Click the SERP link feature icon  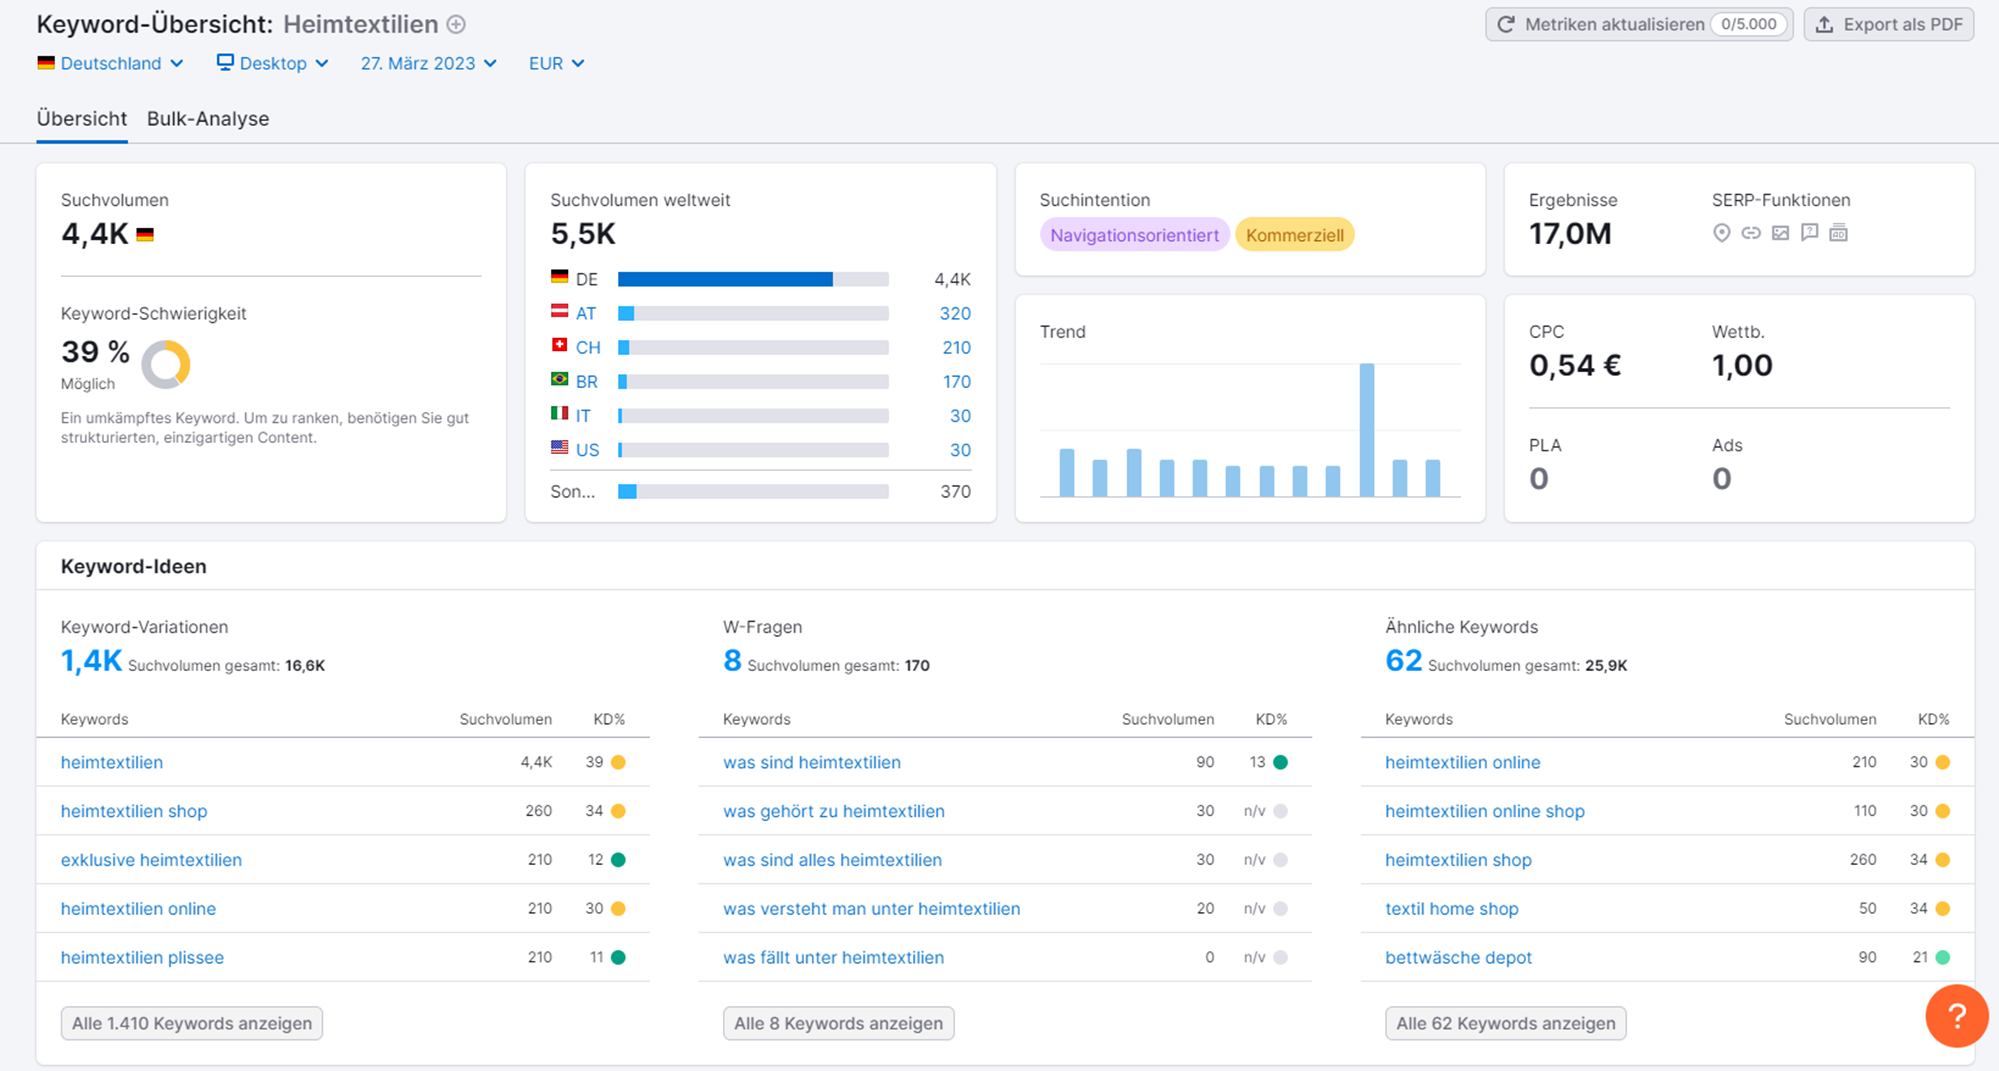pyautogui.click(x=1751, y=233)
